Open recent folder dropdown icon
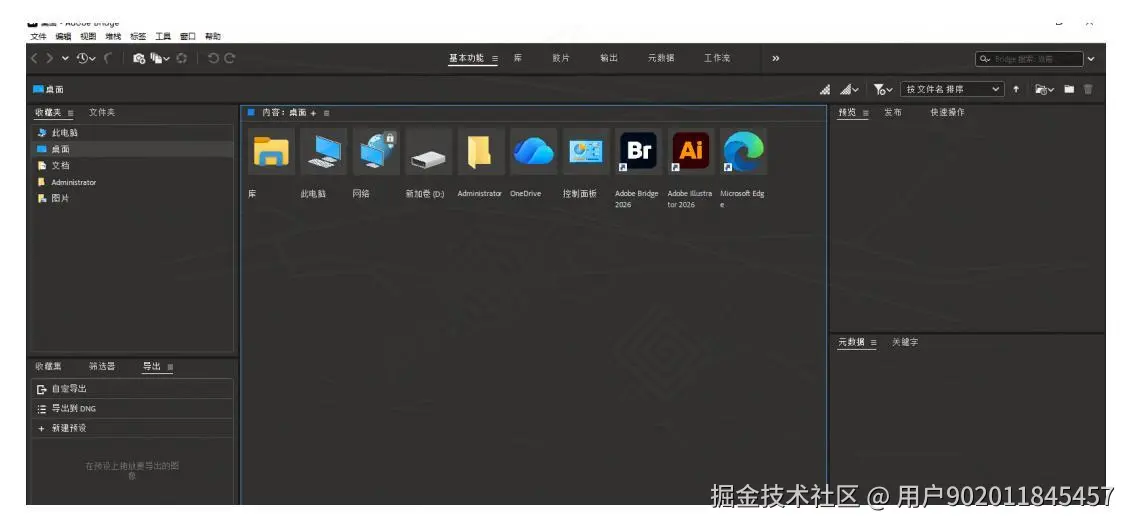The width and height of the screenshot is (1132, 528). point(1044,90)
